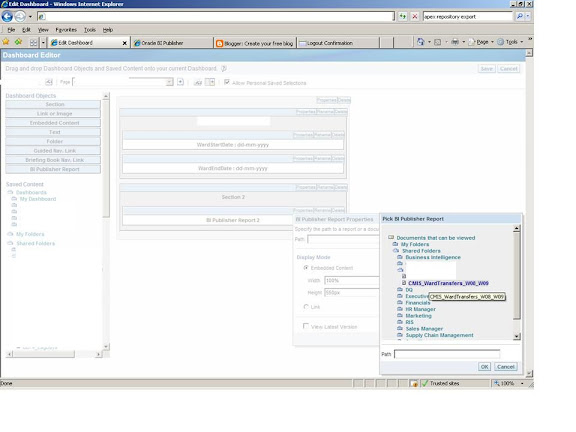The image size is (576, 432).
Task: Open the Edit menu
Action: point(26,30)
